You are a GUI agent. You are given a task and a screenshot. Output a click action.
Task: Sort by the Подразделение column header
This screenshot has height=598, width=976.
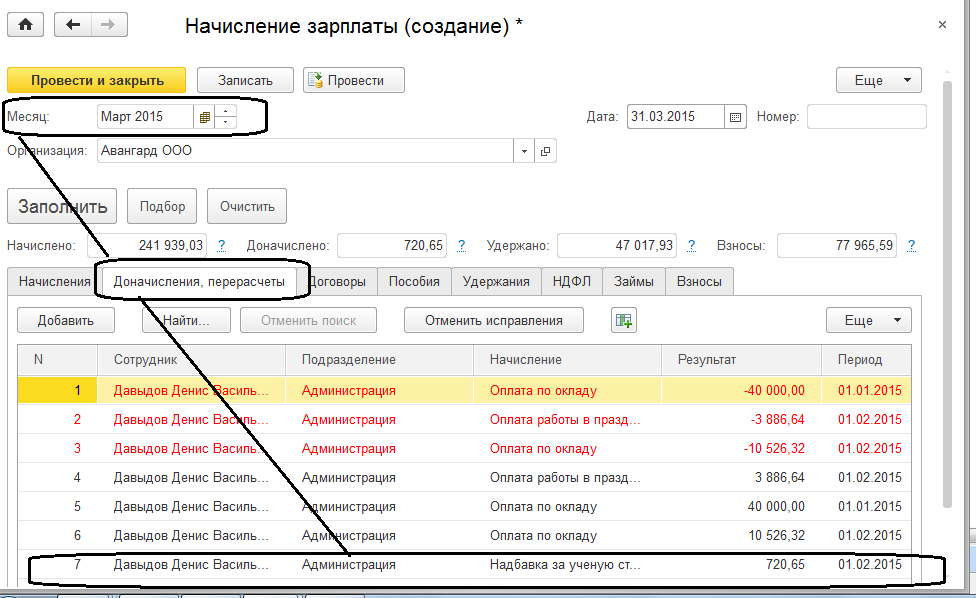379,360
